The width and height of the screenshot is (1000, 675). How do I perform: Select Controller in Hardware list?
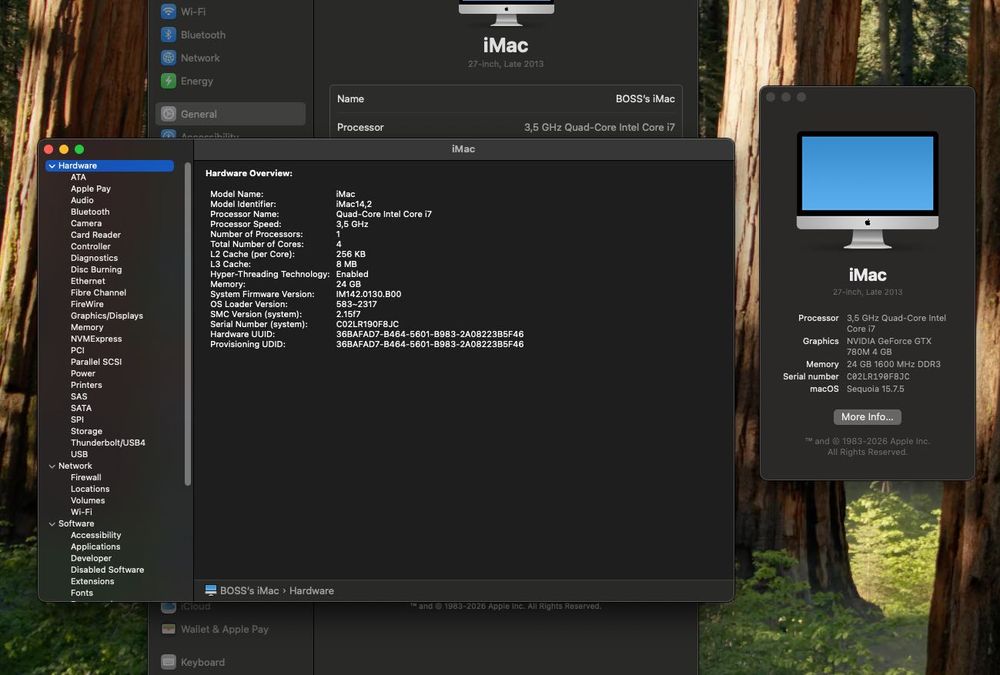[x=91, y=246]
